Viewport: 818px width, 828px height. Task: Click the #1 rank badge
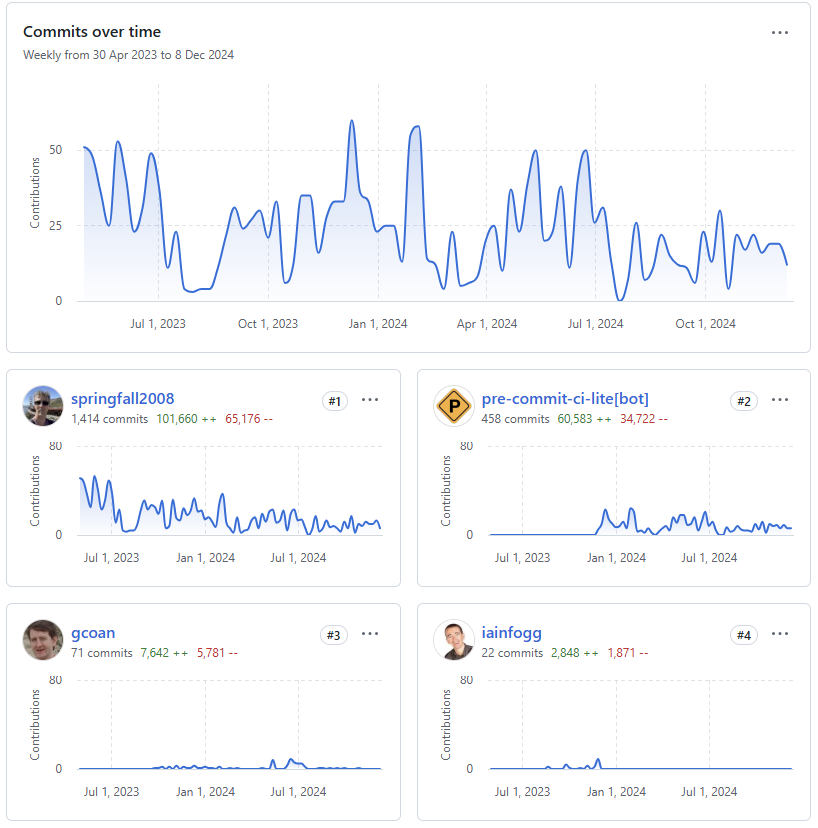(335, 401)
